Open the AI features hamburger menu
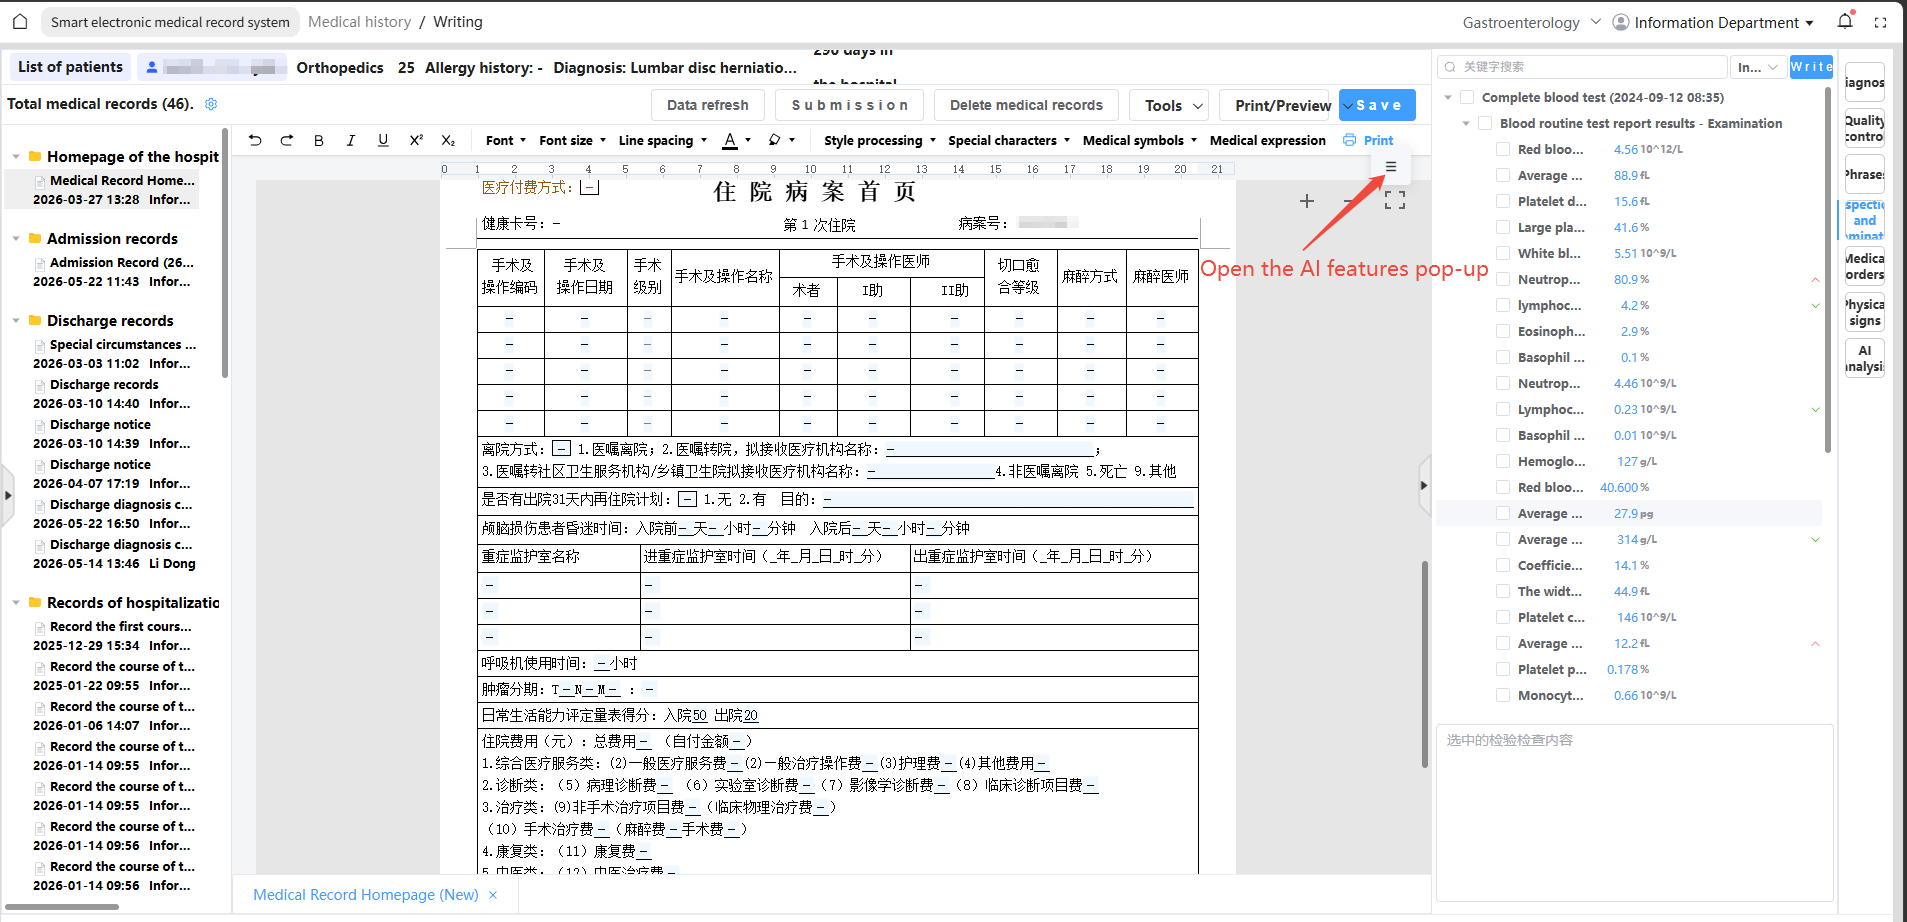The height and width of the screenshot is (922, 1907). pos(1390,167)
